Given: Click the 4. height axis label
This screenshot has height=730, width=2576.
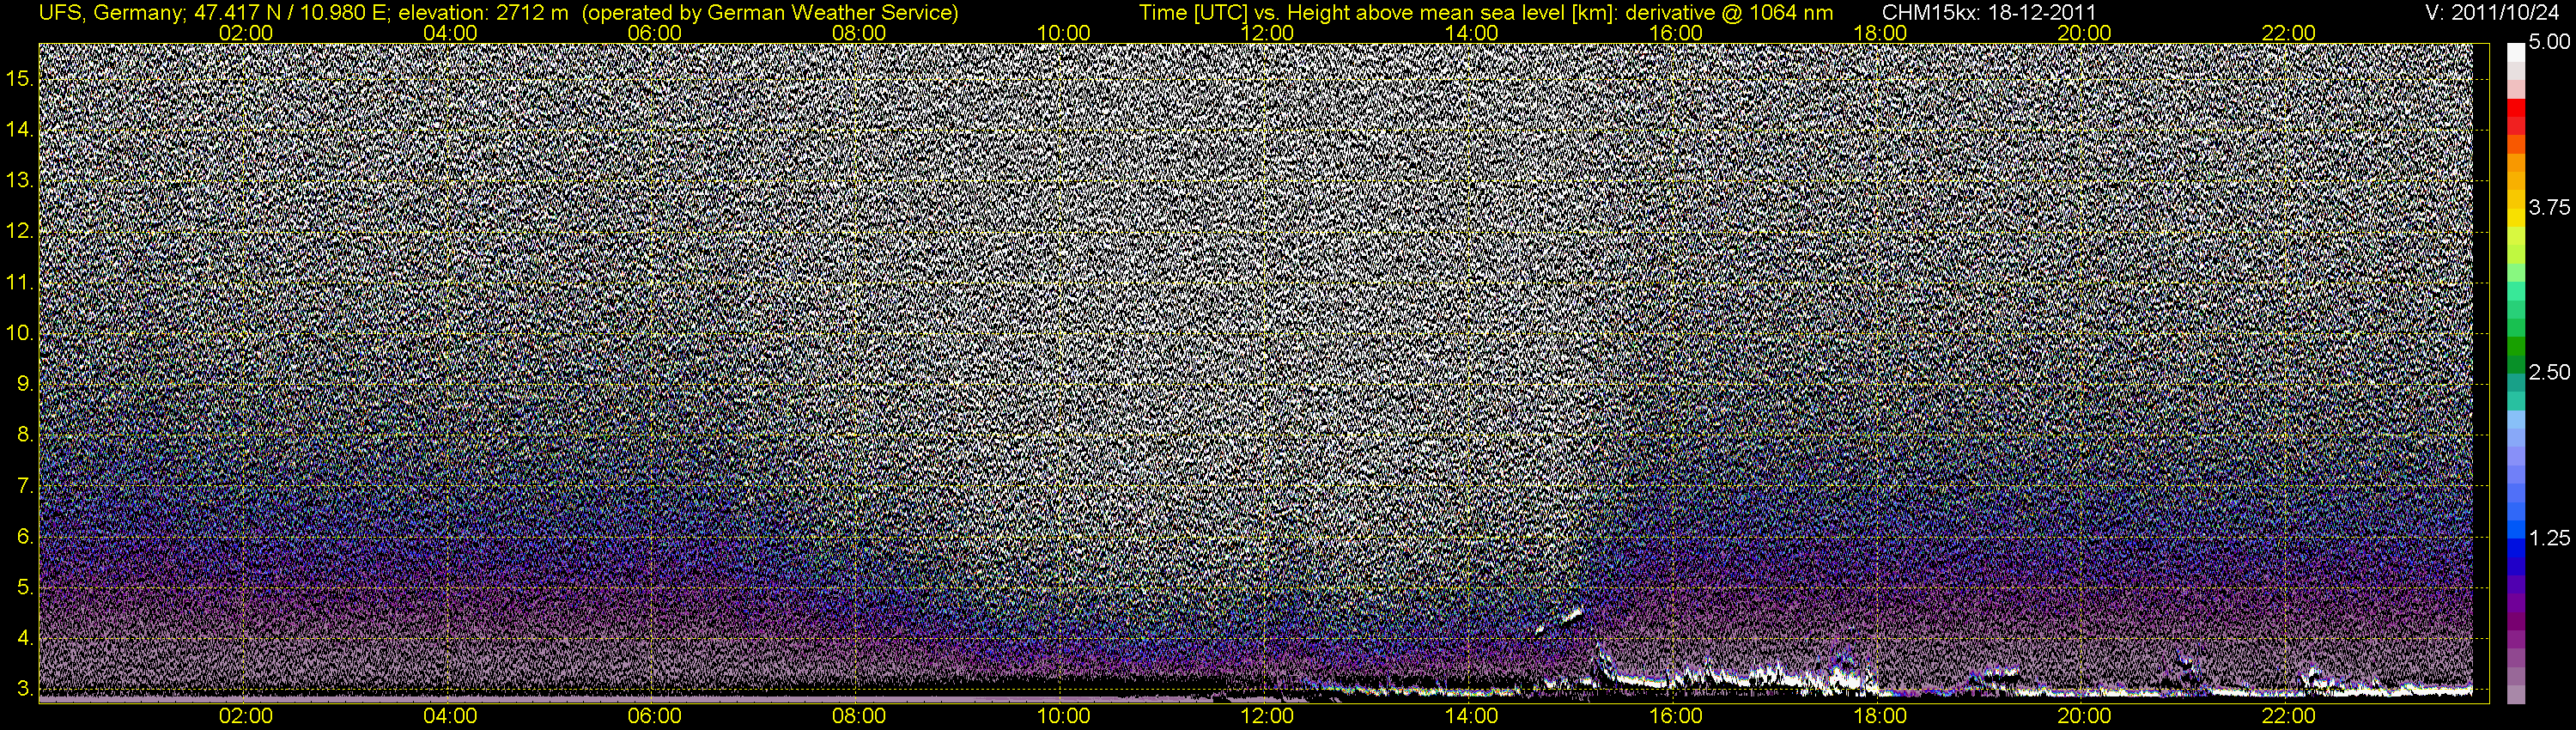Looking at the screenshot, I should pos(25,638).
